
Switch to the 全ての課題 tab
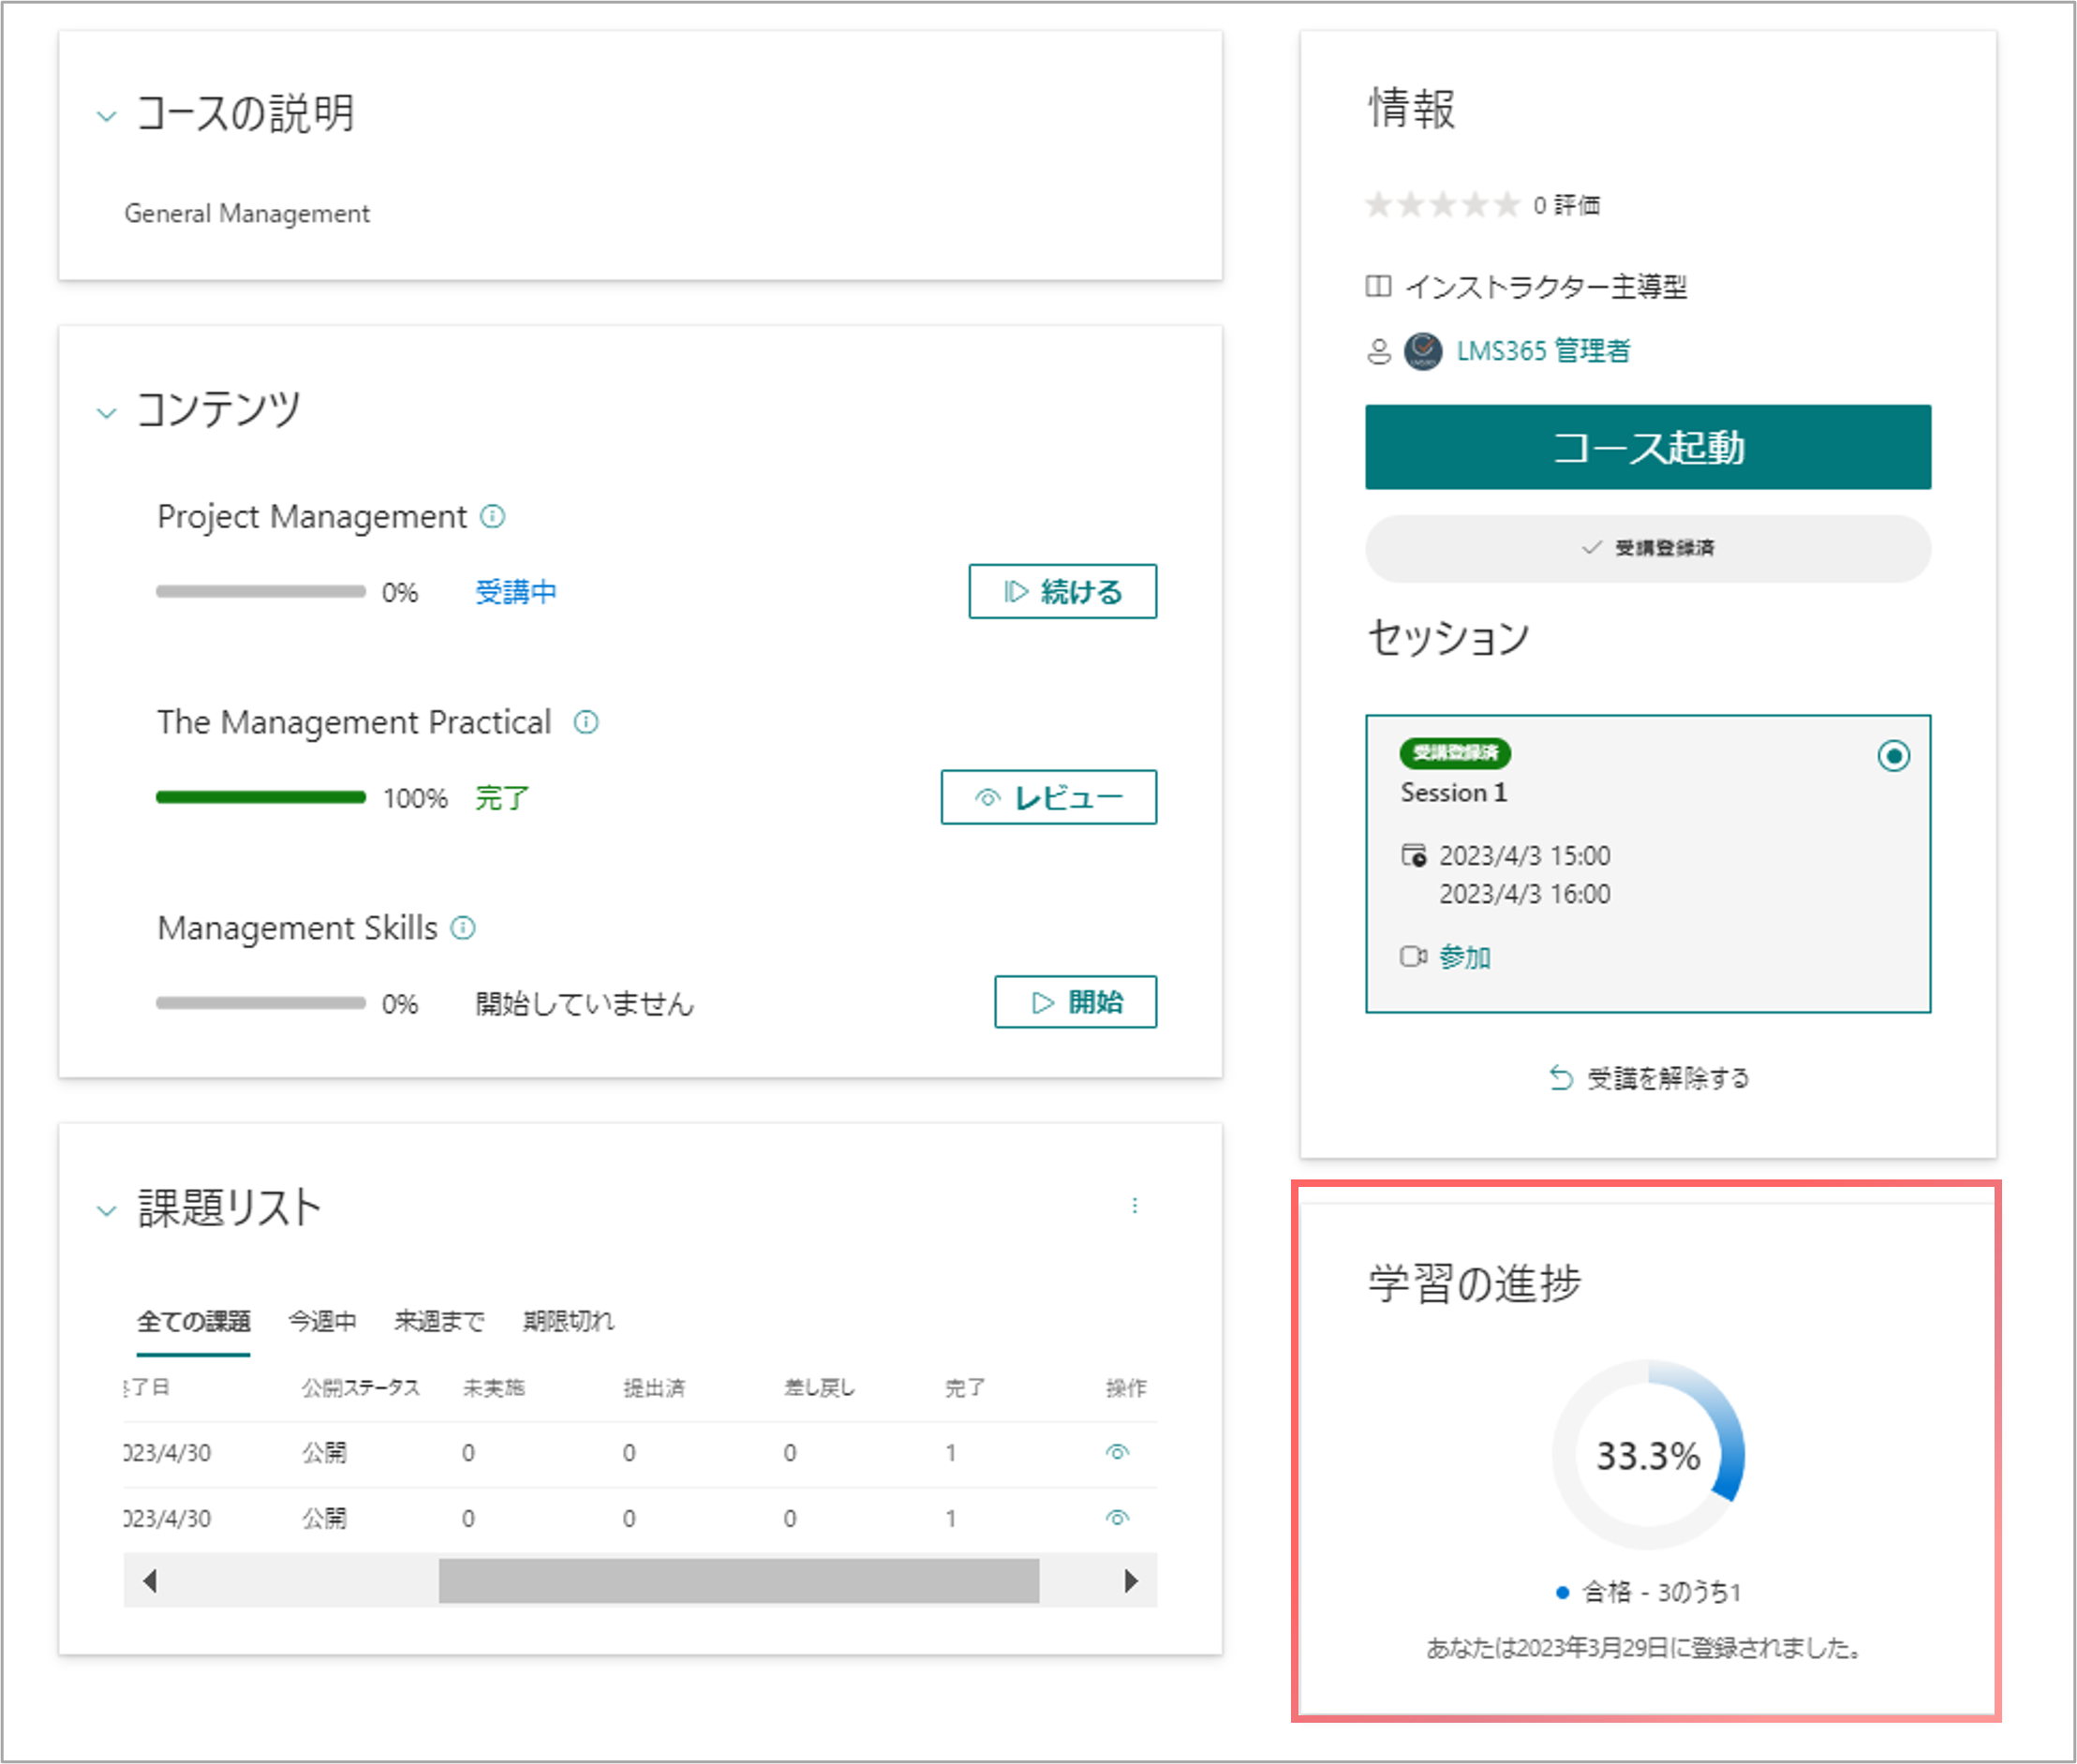tap(193, 1321)
